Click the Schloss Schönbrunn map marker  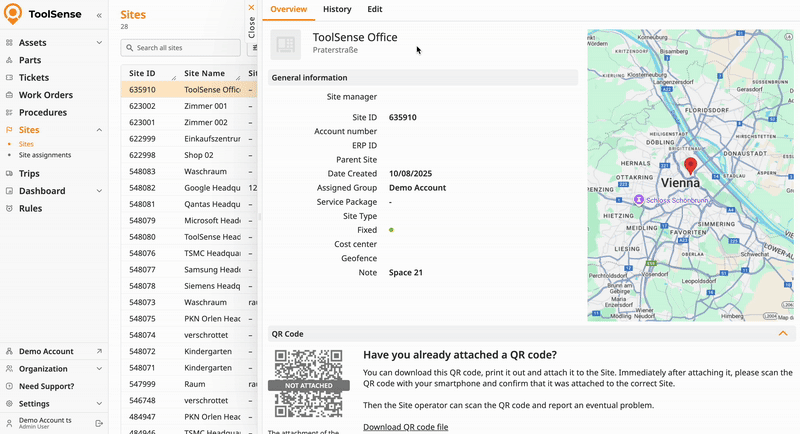[639, 200]
